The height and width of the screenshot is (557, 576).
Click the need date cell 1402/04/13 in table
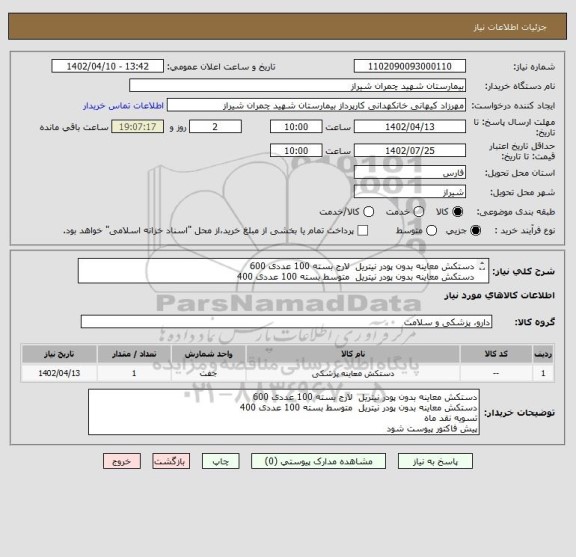[x=59, y=373]
